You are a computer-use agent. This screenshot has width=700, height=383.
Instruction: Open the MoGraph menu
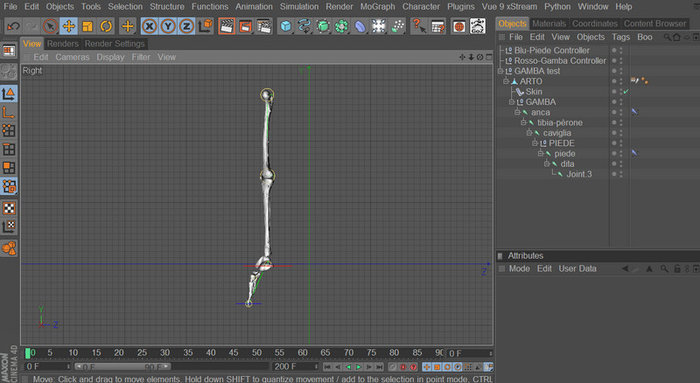tap(378, 7)
